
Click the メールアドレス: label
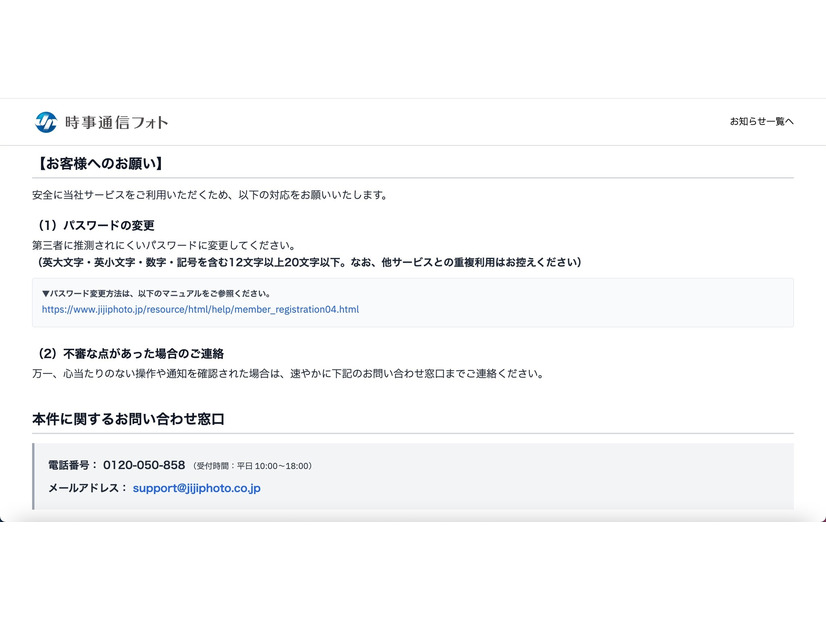88,488
